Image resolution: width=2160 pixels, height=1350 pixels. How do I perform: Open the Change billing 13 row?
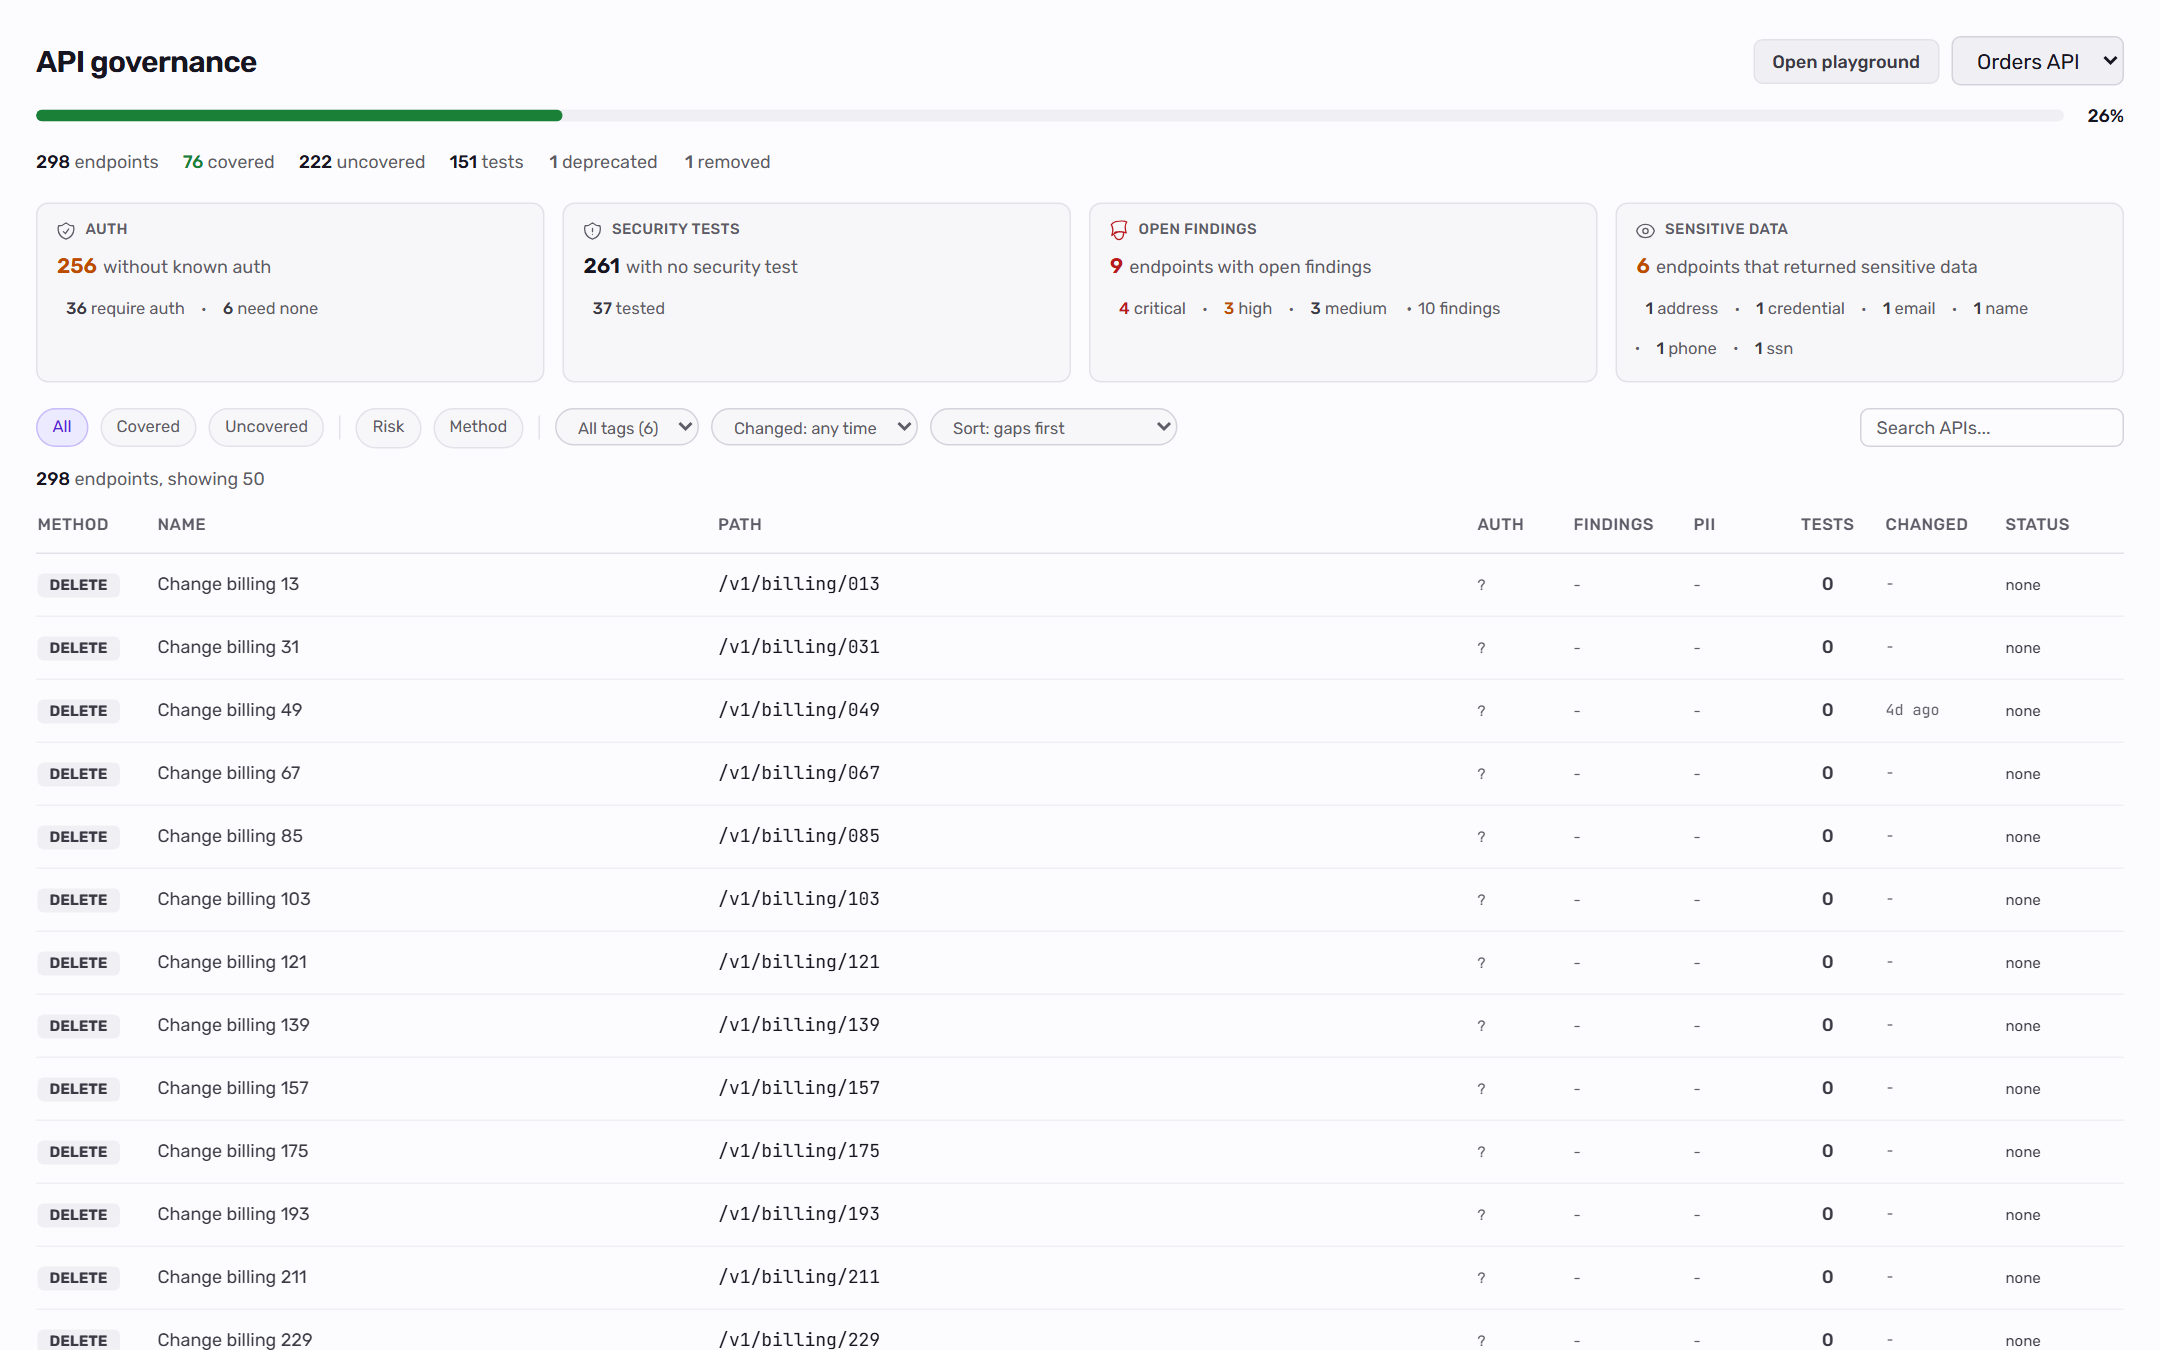click(1080, 584)
